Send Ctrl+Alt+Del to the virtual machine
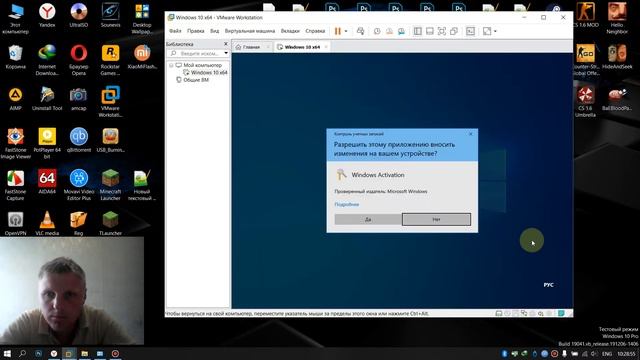Image resolution: width=640 pixels, height=360 pixels. click(360, 31)
